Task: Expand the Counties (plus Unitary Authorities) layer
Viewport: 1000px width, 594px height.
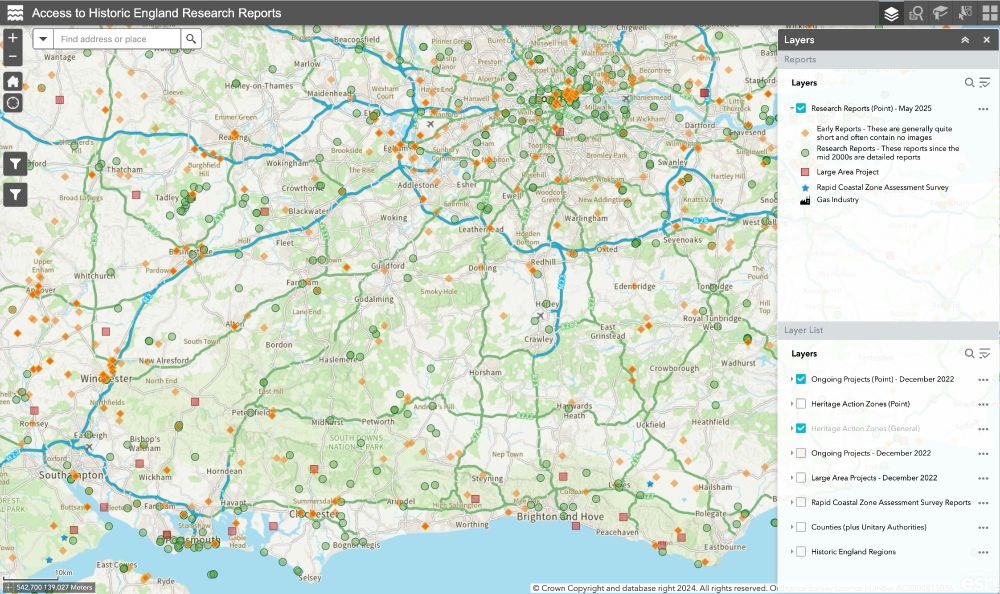Action: (x=791, y=527)
